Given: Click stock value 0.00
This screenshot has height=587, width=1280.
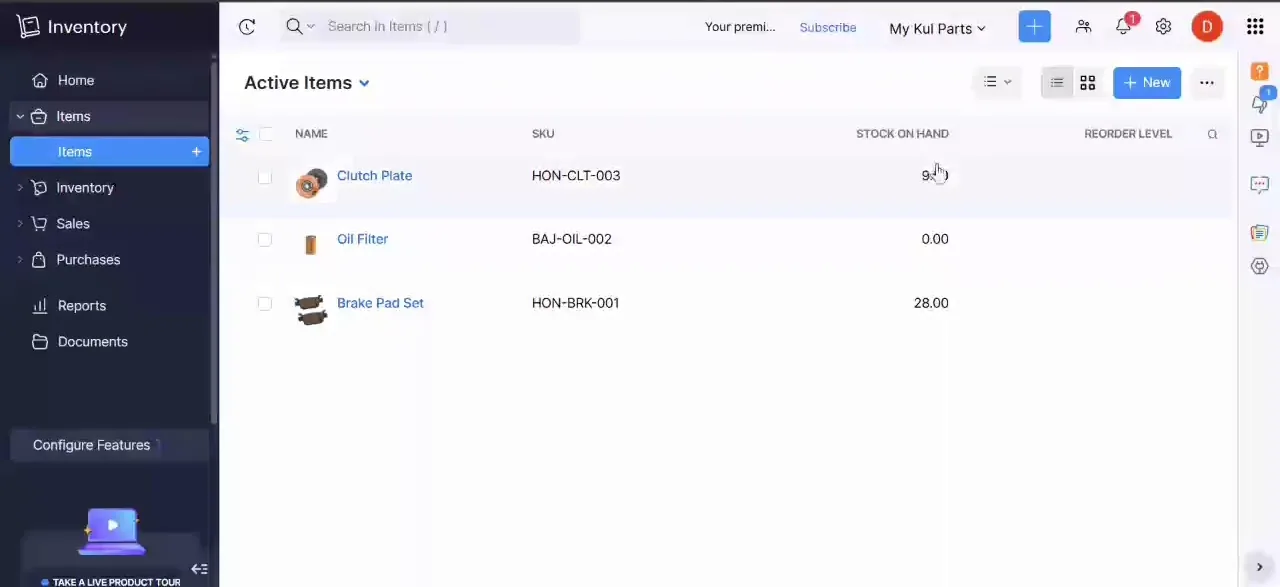Looking at the screenshot, I should tap(935, 239).
